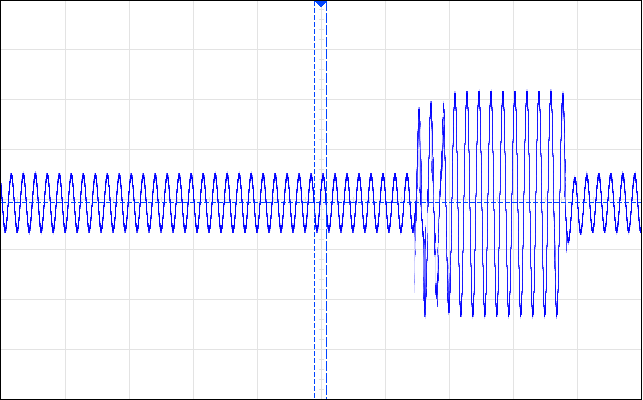This screenshot has height=400, width=643.
Task: Click the empty grid area above the small waveform
Action: pos(164,103)
